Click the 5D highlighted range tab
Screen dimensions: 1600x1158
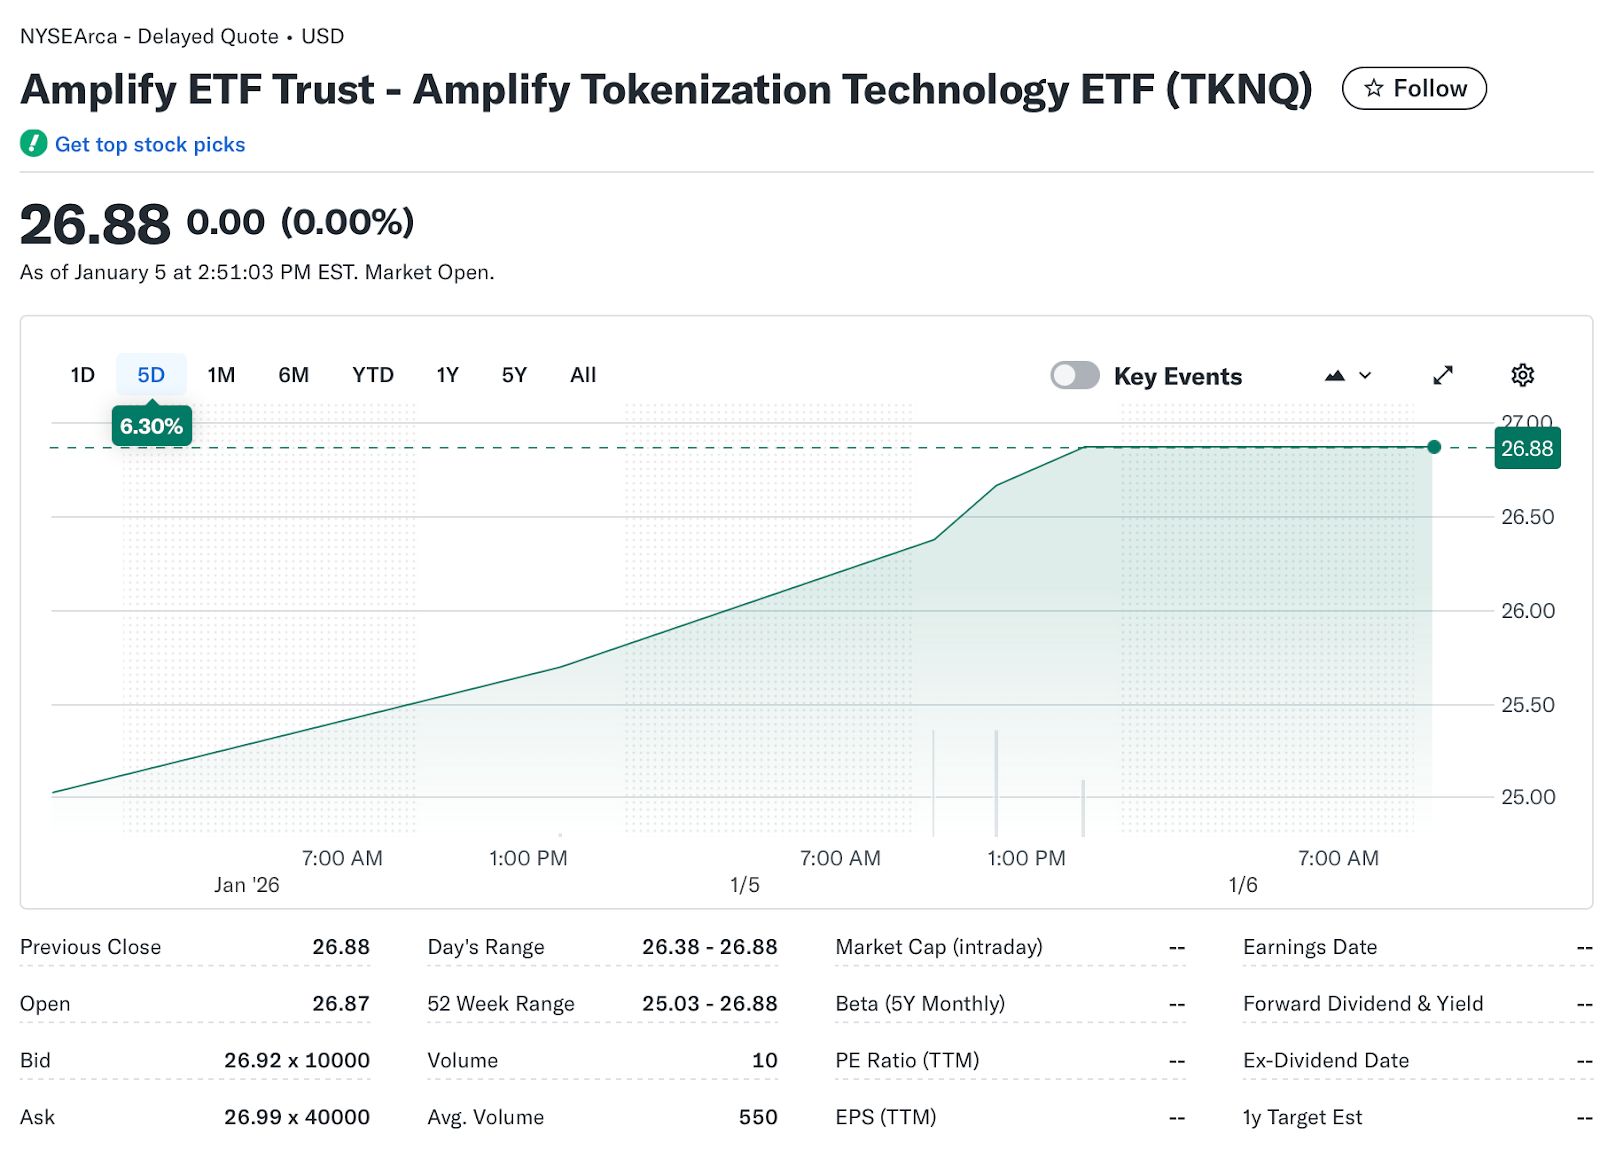(x=151, y=375)
